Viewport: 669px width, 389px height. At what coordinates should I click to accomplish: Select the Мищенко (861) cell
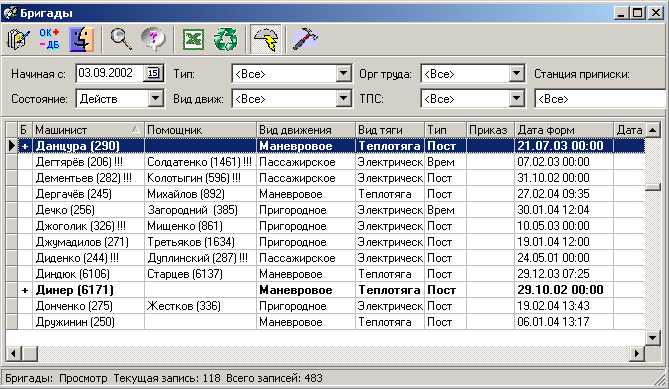coord(201,226)
